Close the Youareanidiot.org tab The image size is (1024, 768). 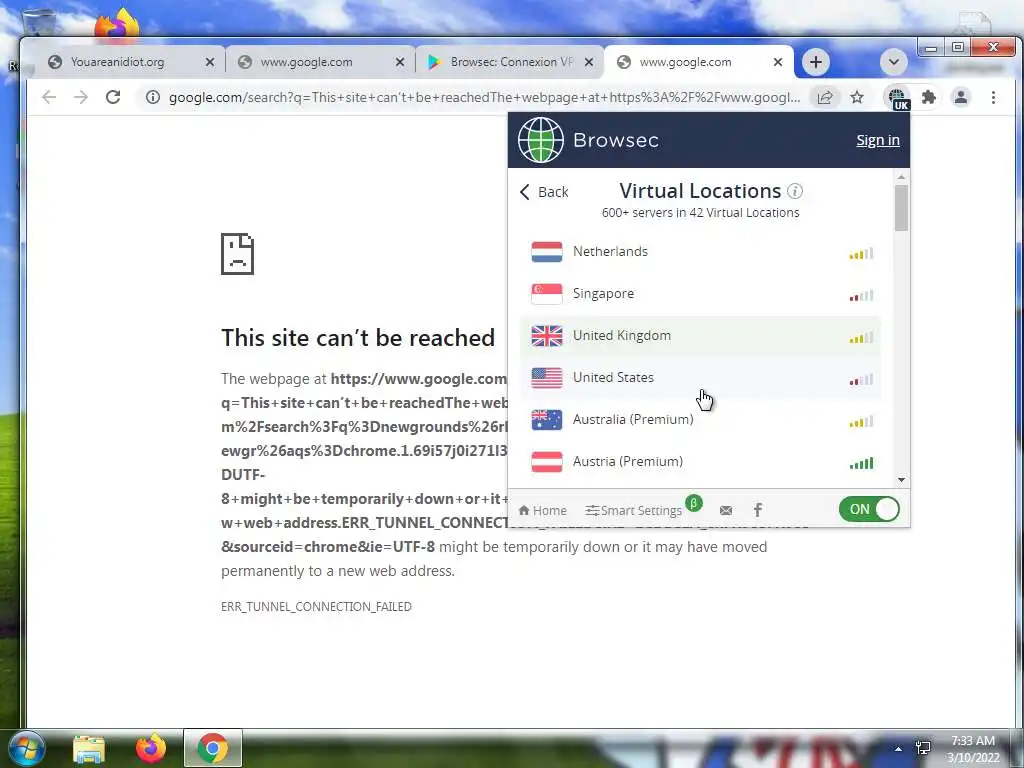click(210, 62)
